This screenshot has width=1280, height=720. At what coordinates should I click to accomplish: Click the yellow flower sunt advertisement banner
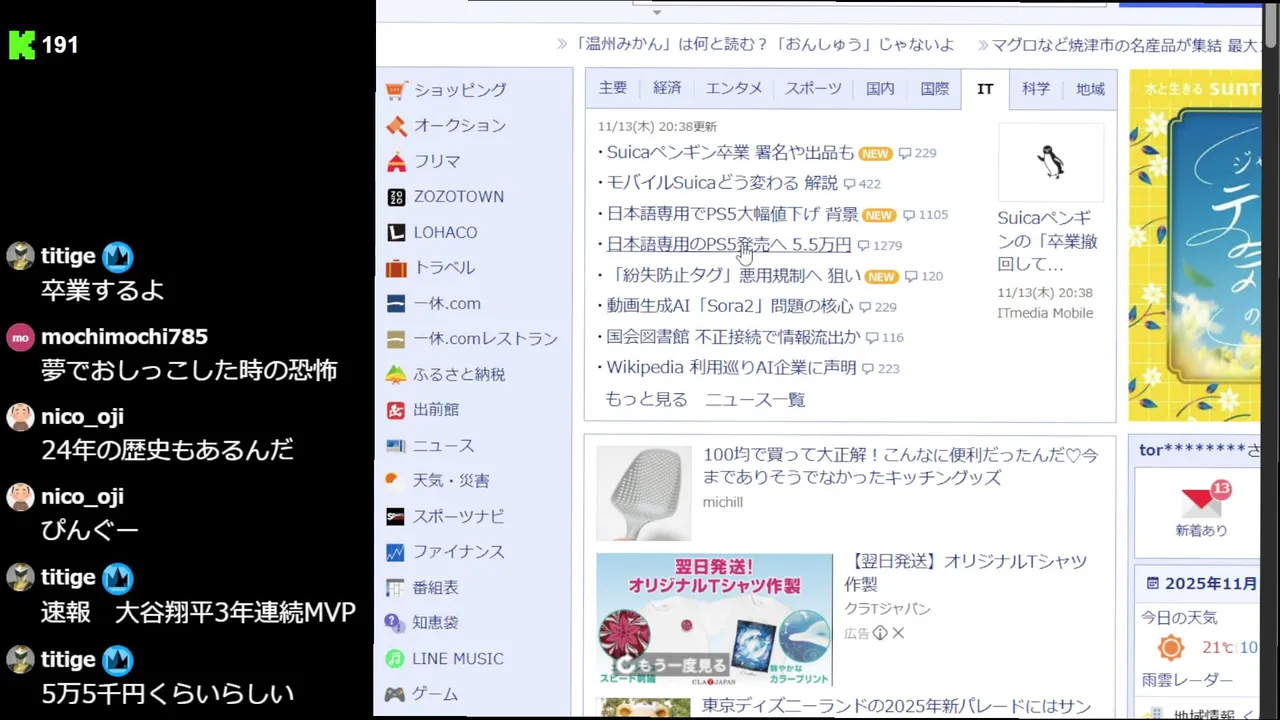[x=1195, y=245]
